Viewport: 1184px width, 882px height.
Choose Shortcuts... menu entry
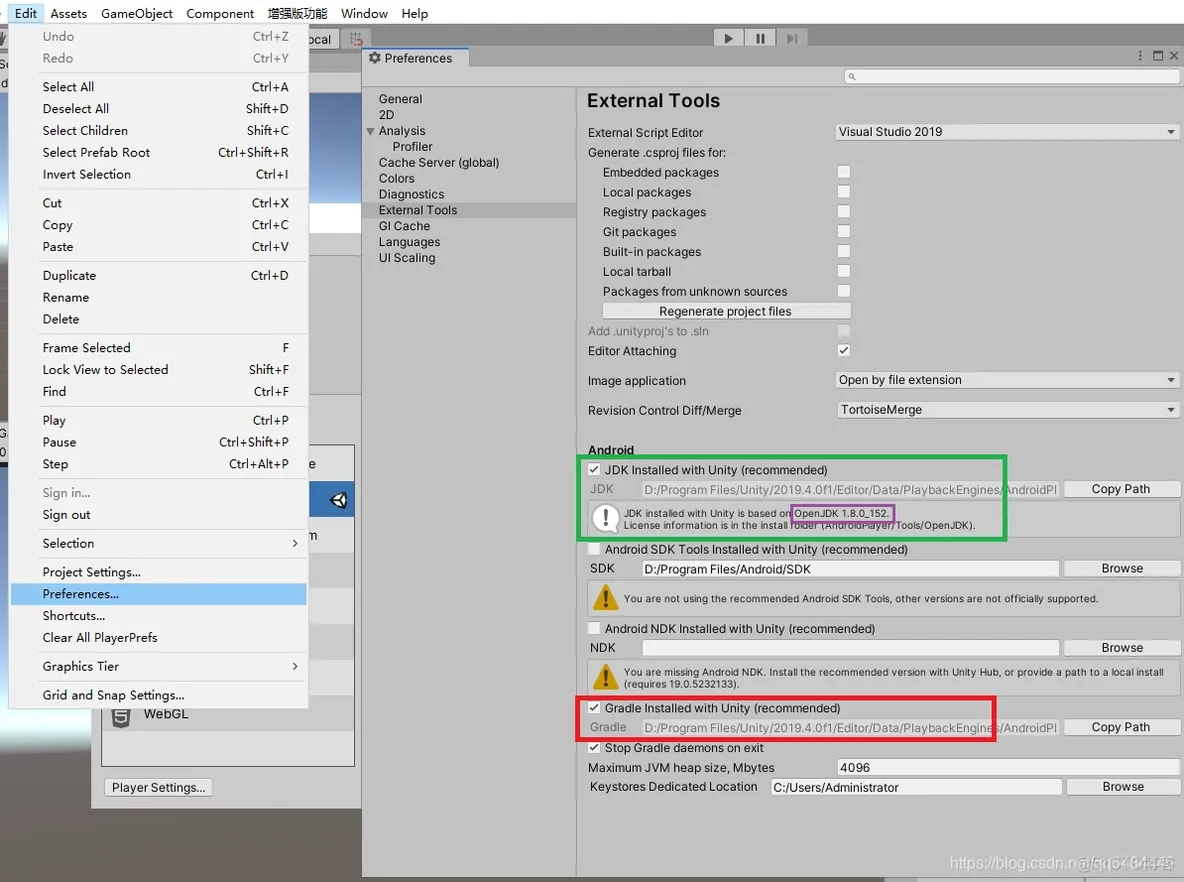tap(159, 615)
